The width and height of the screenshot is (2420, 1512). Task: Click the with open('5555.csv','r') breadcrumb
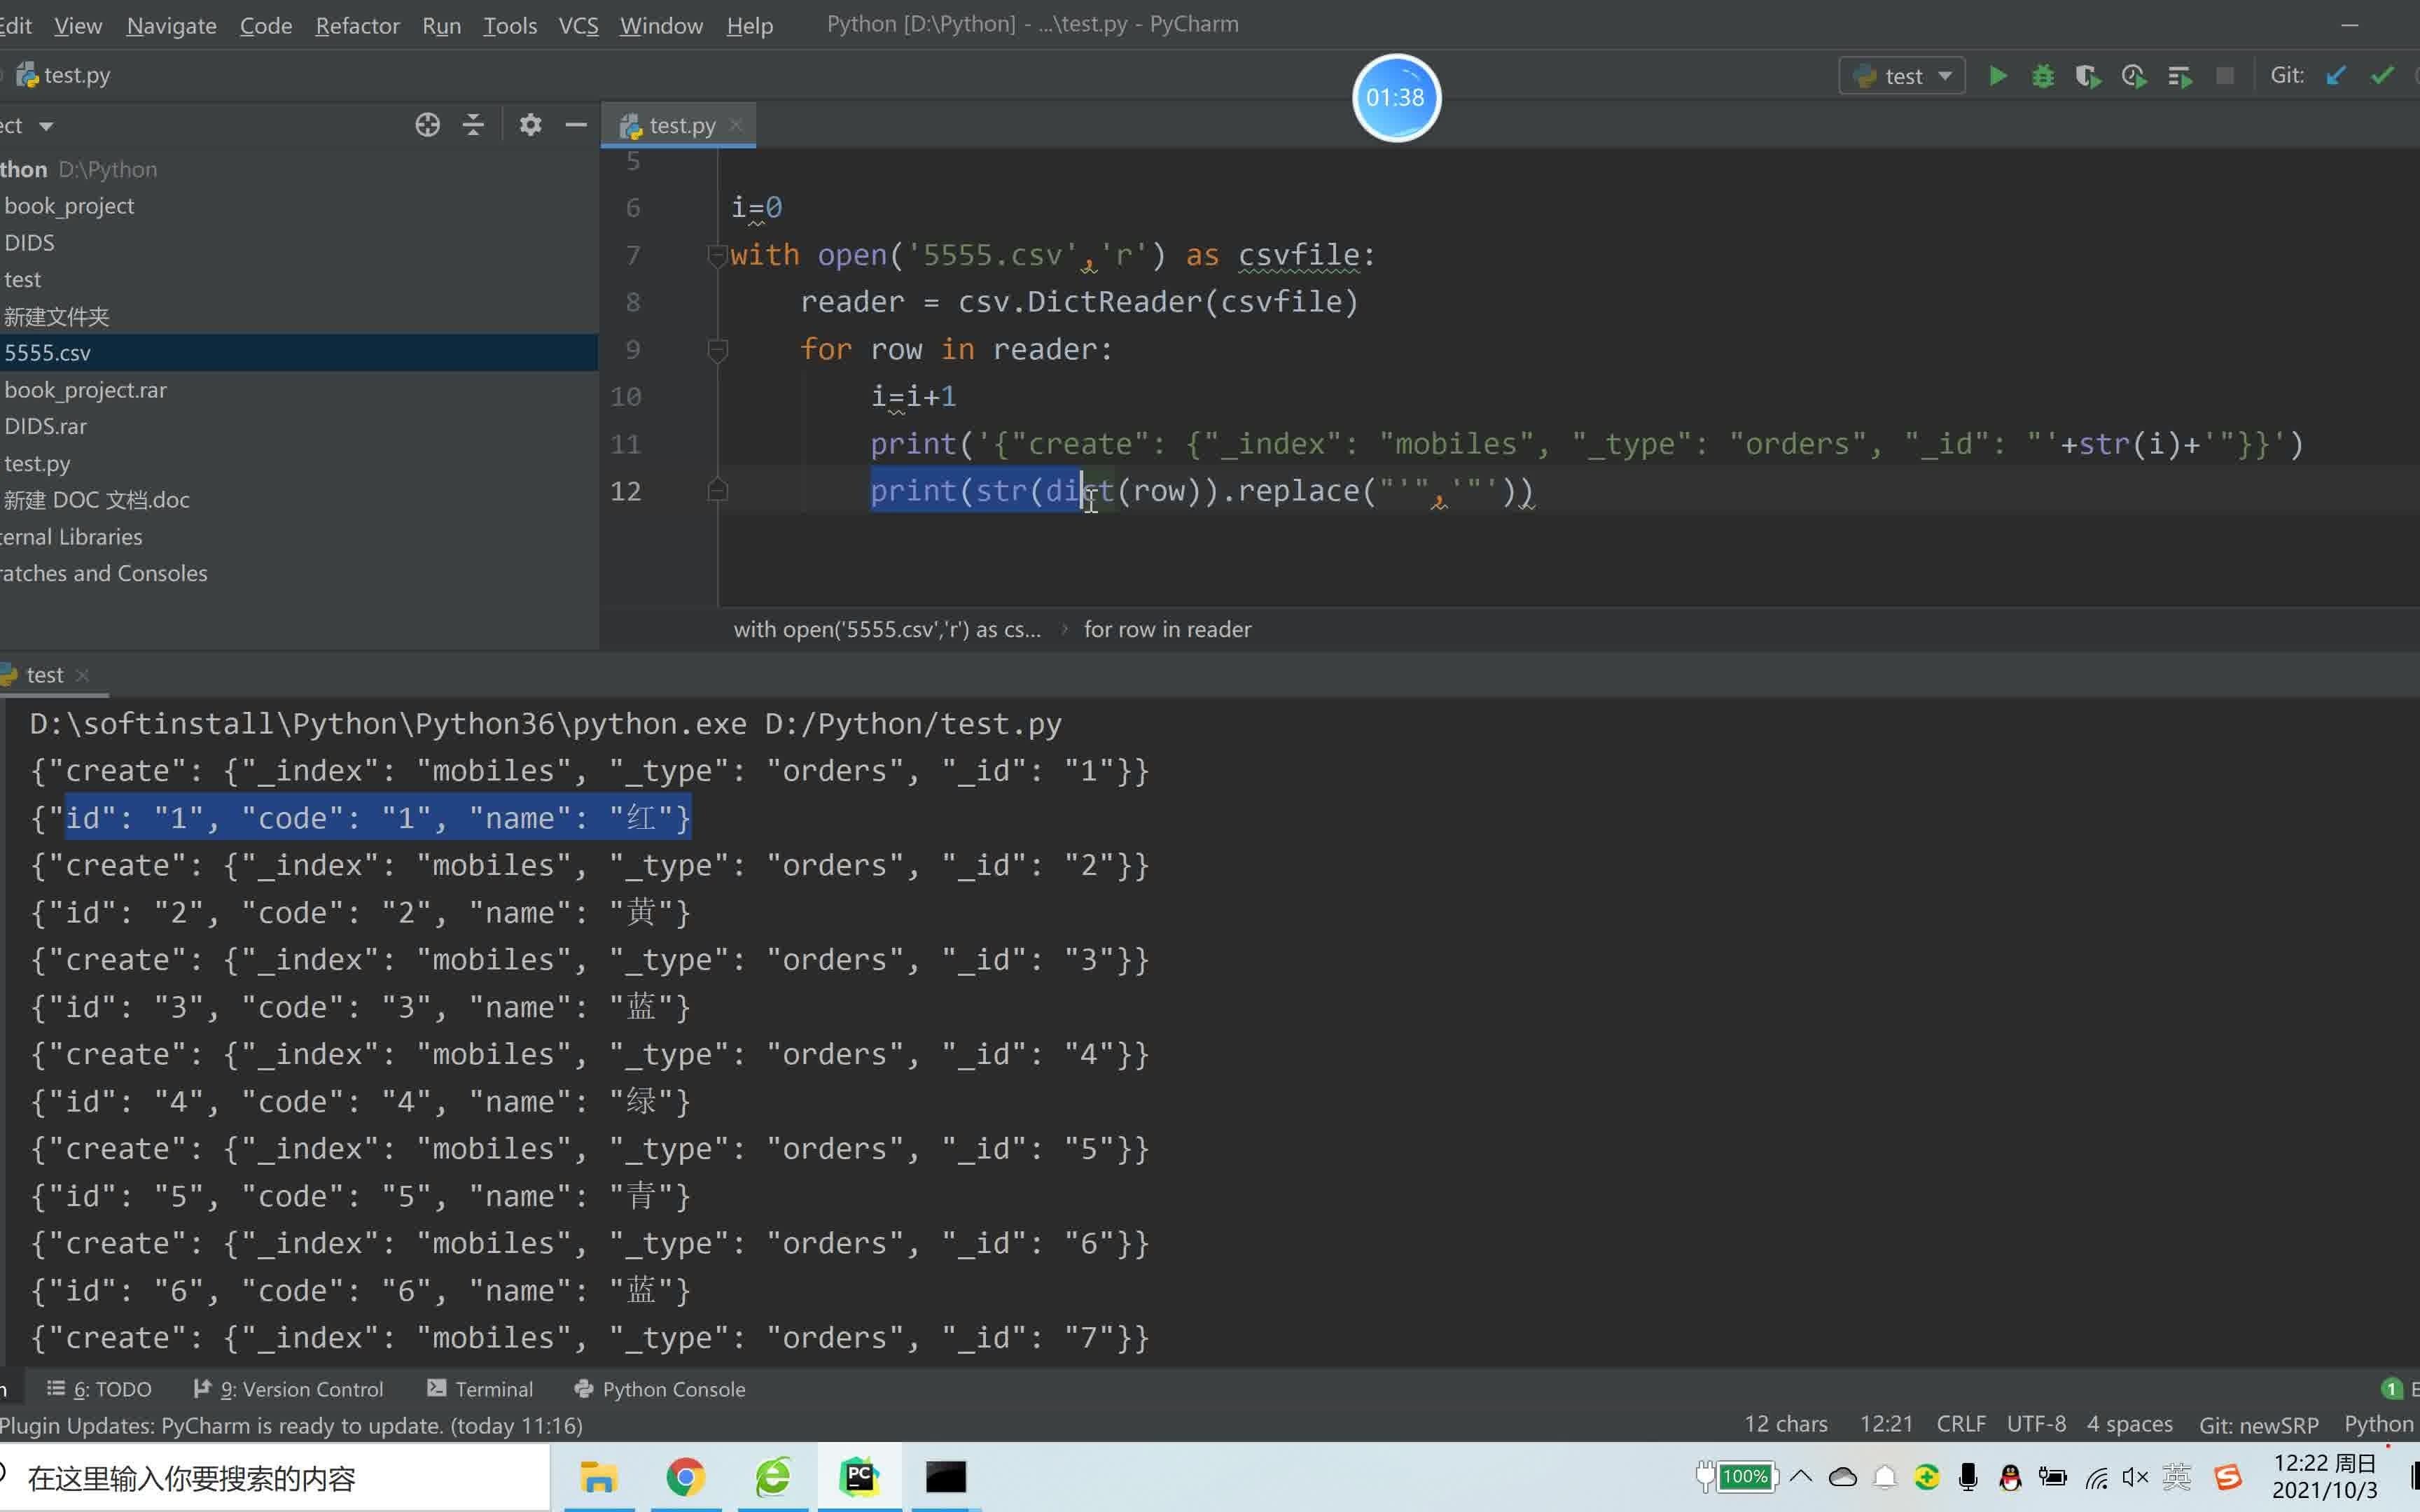pyautogui.click(x=887, y=629)
